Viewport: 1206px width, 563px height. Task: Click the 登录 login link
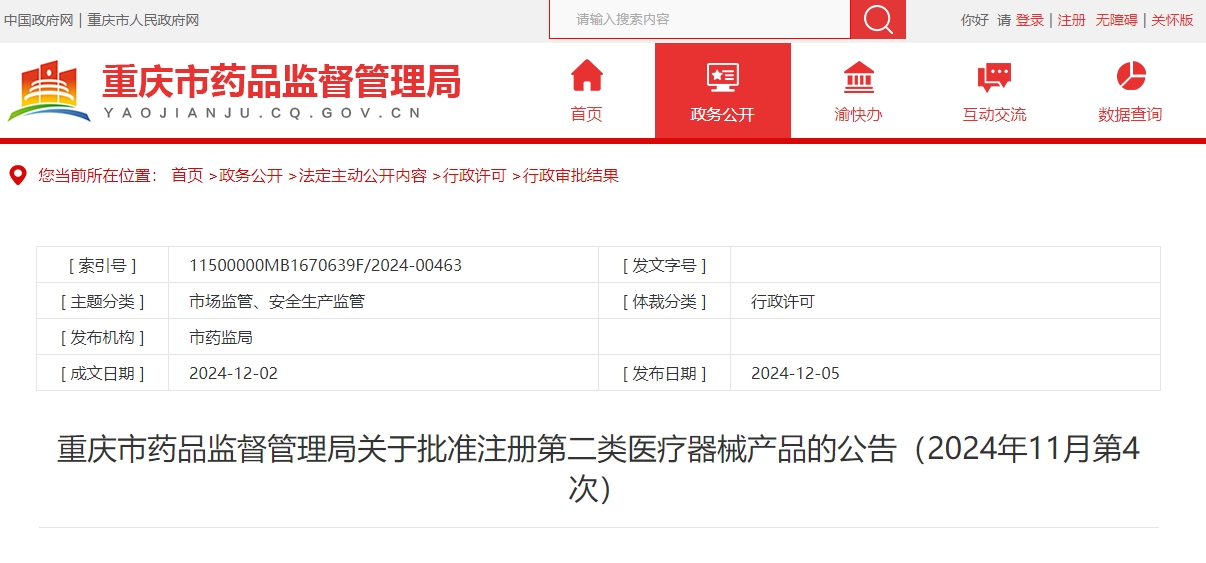click(x=1029, y=20)
